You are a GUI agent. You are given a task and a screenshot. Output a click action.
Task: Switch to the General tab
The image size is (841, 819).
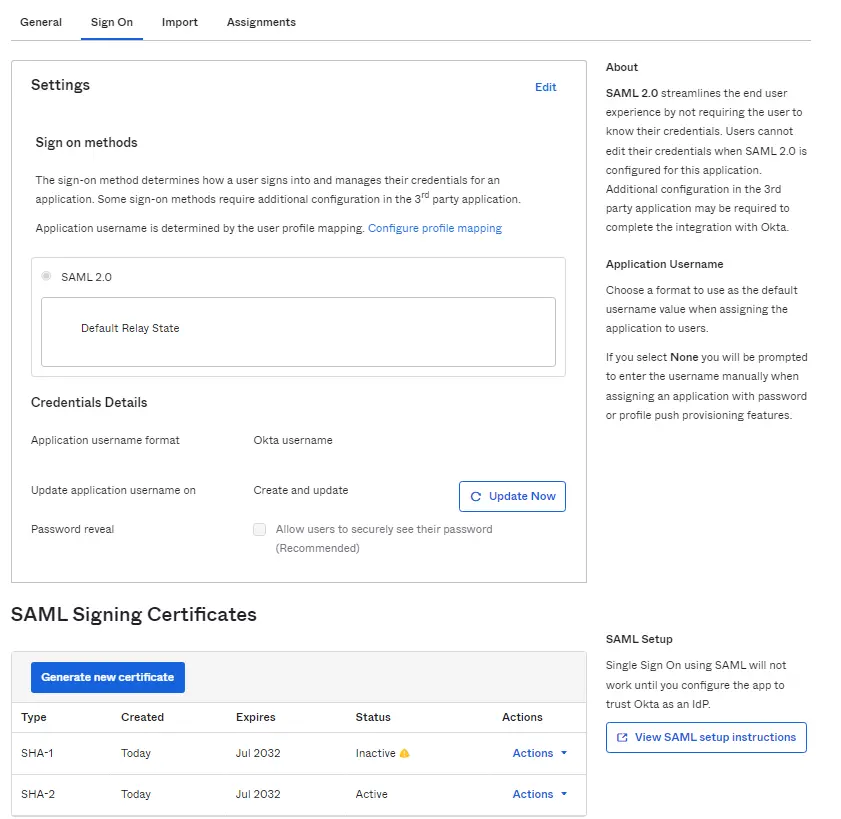41,22
